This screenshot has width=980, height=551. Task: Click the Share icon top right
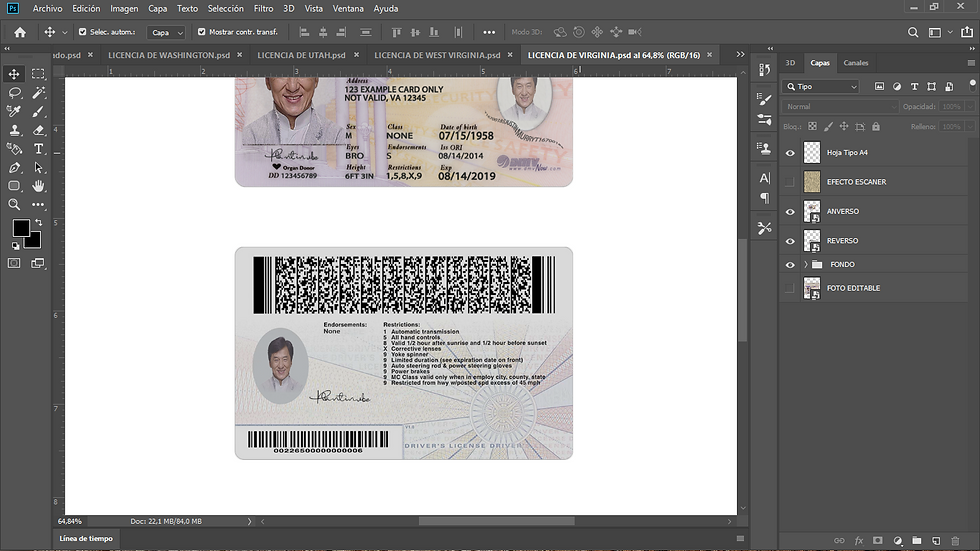point(967,32)
